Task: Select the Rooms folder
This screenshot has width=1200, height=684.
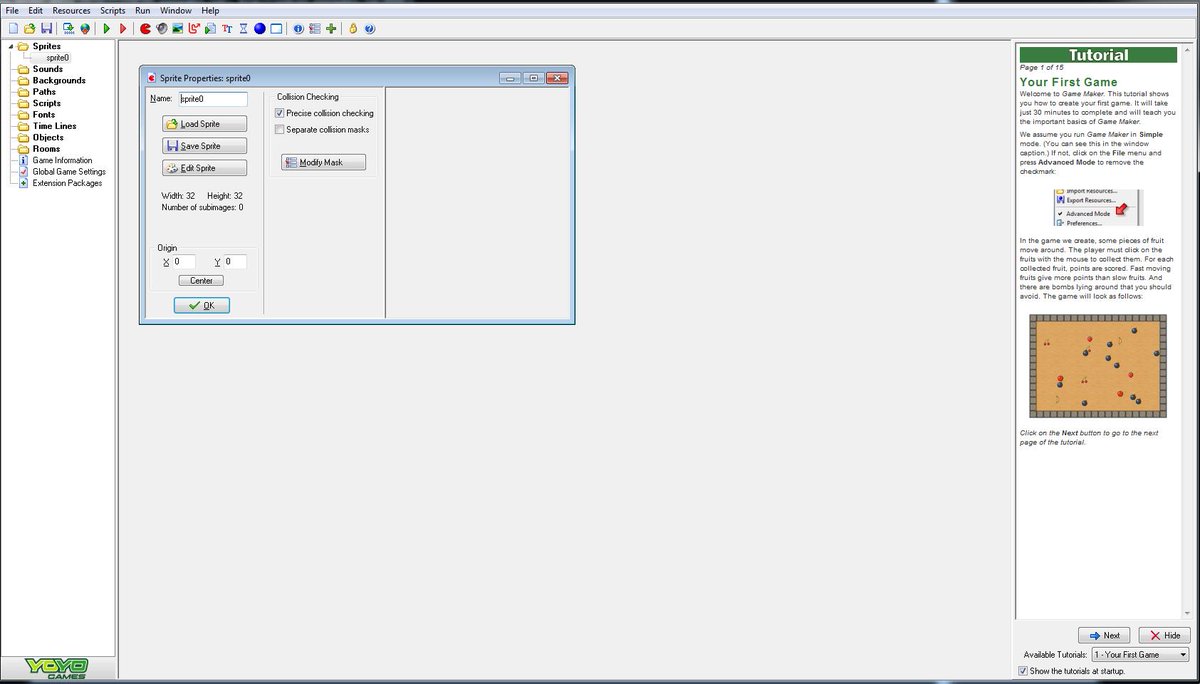Action: point(46,149)
